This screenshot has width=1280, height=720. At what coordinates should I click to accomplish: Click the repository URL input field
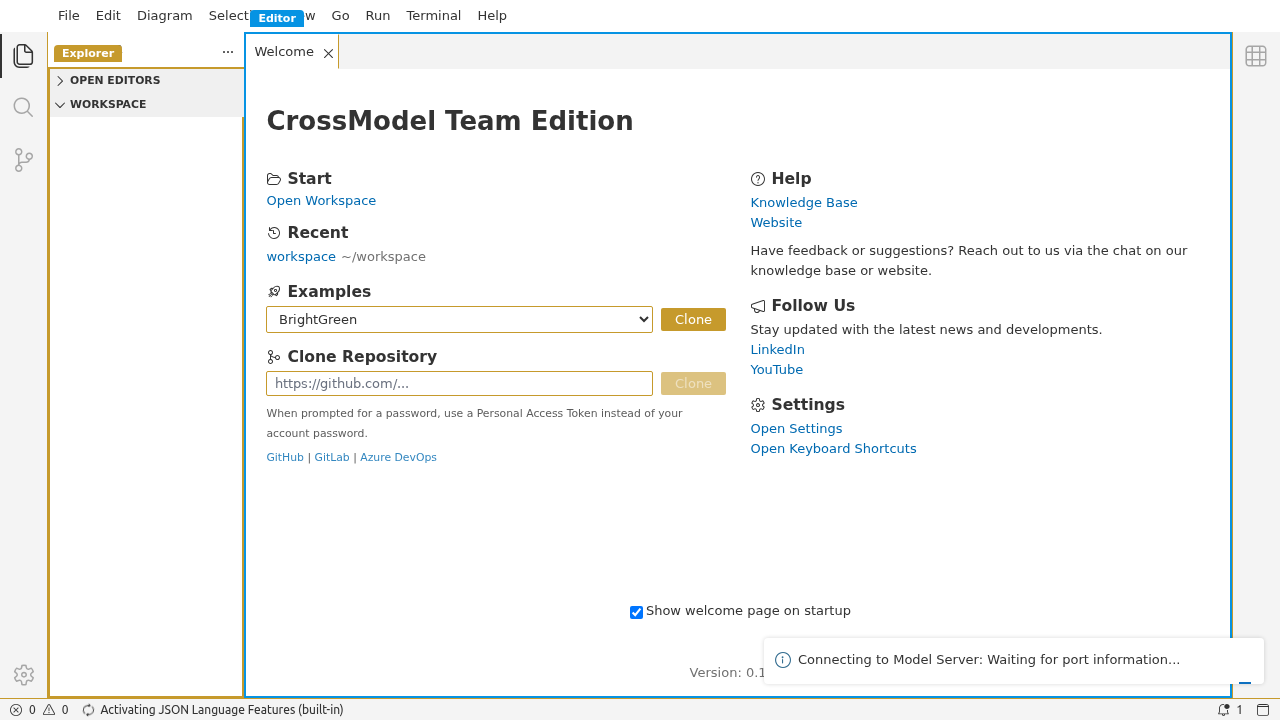(459, 384)
